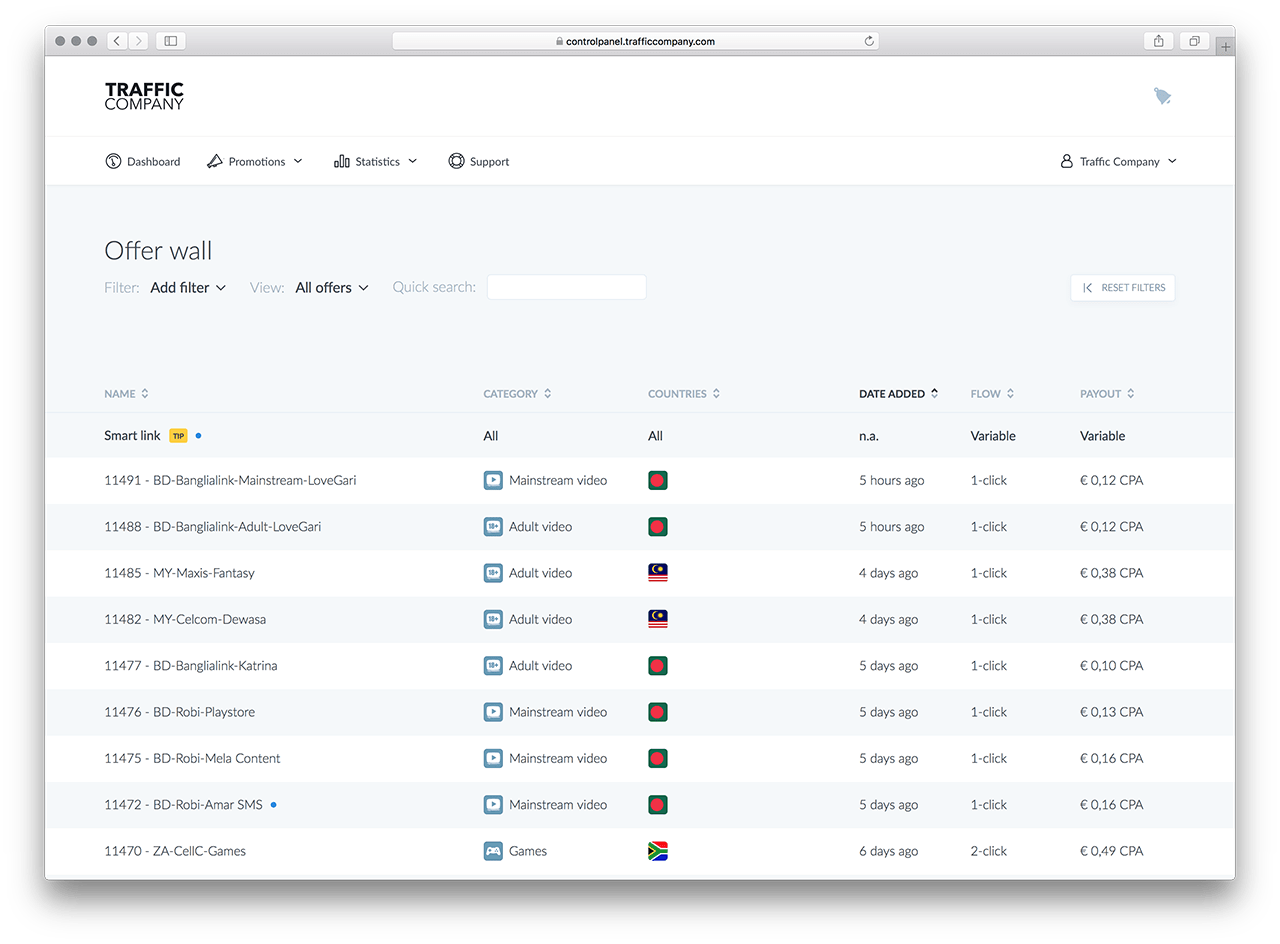
Task: Click Mainstream video icon in row 11475
Action: 493,758
